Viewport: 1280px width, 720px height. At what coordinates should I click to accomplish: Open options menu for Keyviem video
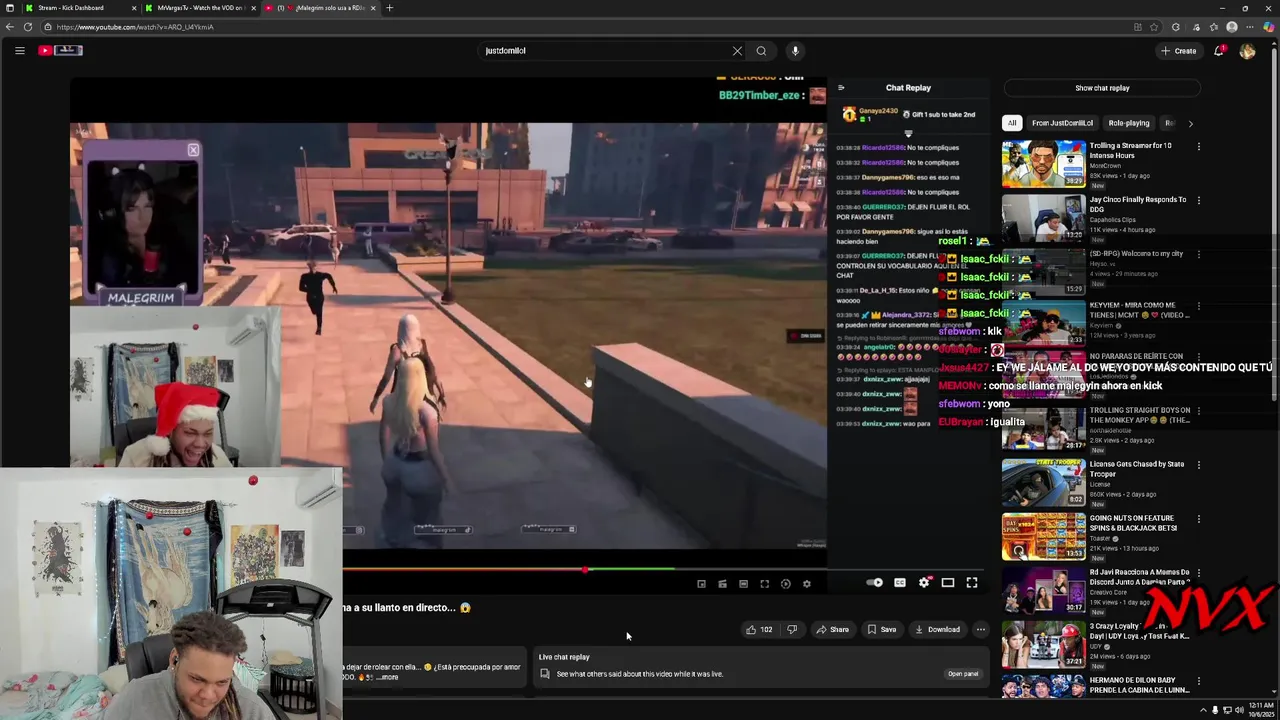(x=1198, y=305)
